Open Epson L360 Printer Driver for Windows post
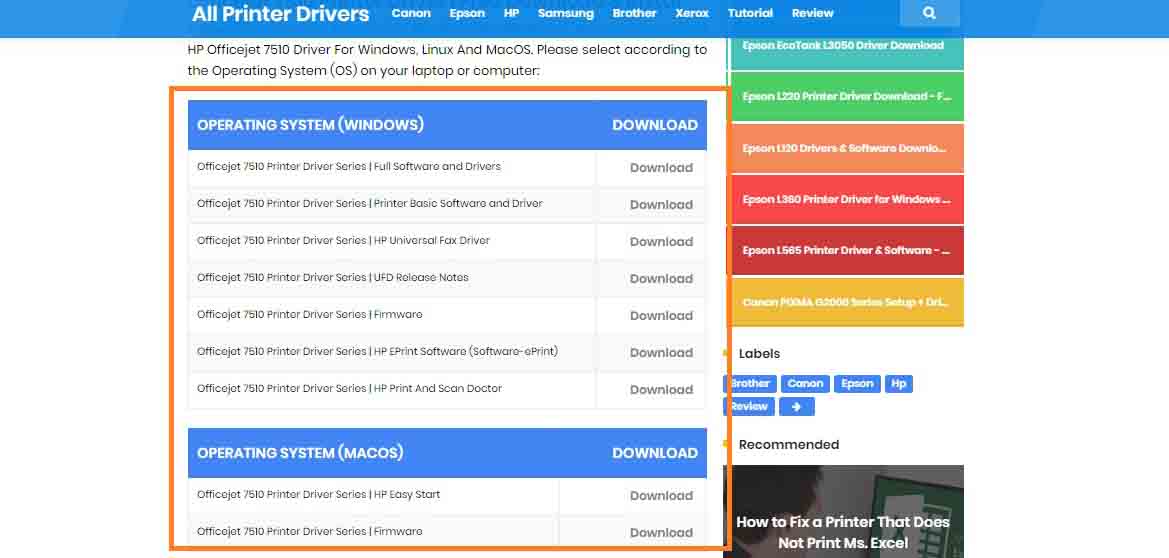This screenshot has height=558, width=1169. [847, 199]
